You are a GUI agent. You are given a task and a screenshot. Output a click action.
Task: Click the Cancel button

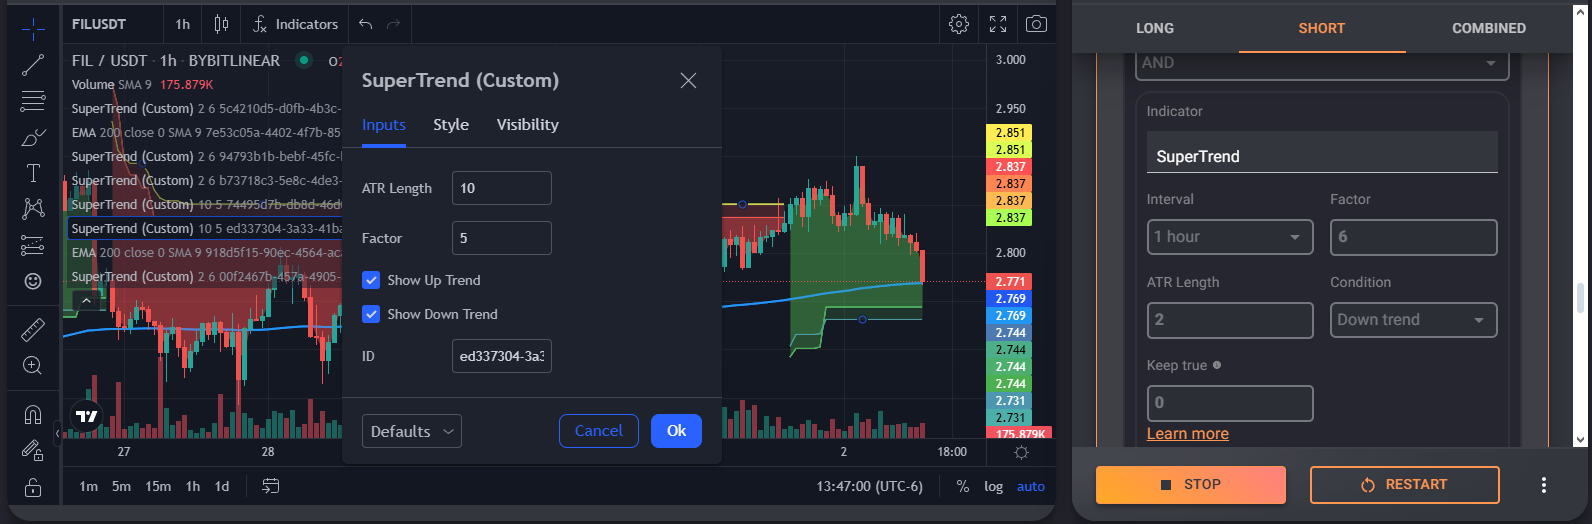click(599, 431)
